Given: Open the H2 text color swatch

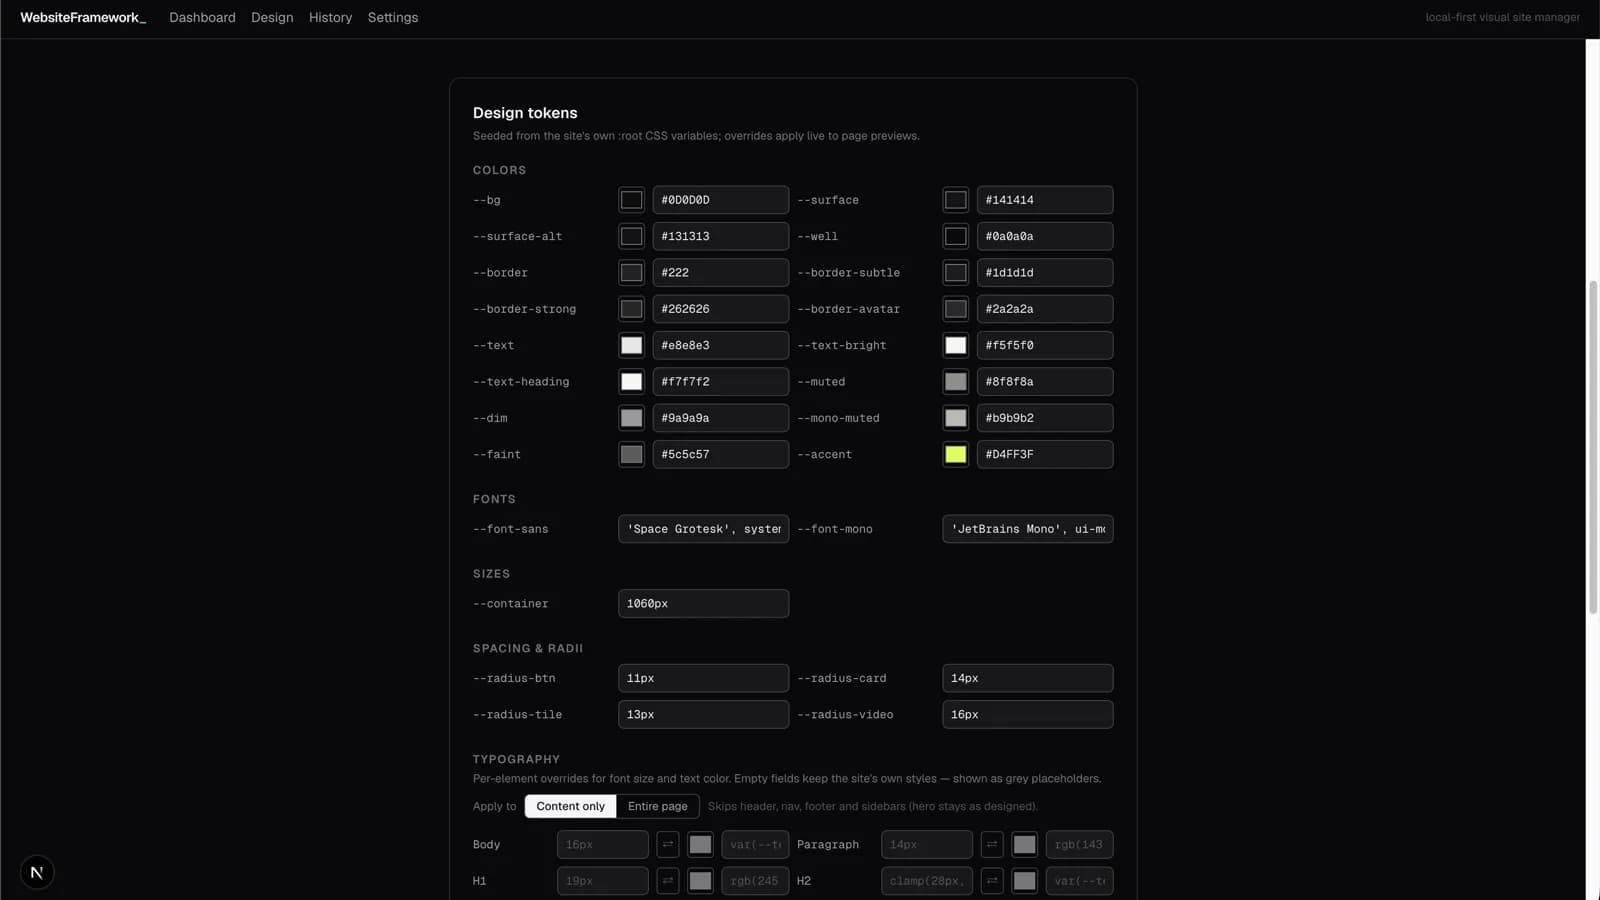Looking at the screenshot, I should pos(1024,881).
